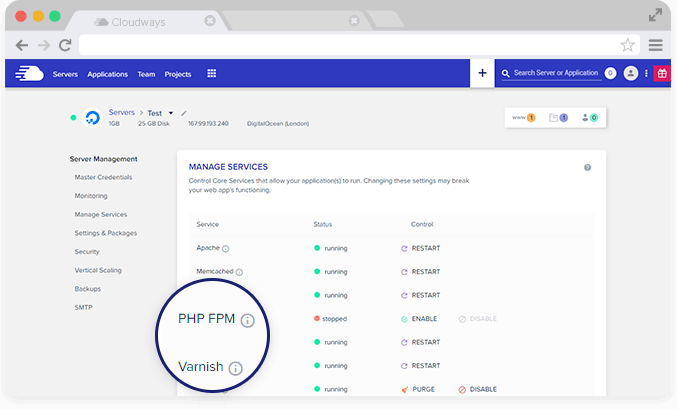Click the Search Server or Application field
The height and width of the screenshot is (409, 677).
(554, 73)
